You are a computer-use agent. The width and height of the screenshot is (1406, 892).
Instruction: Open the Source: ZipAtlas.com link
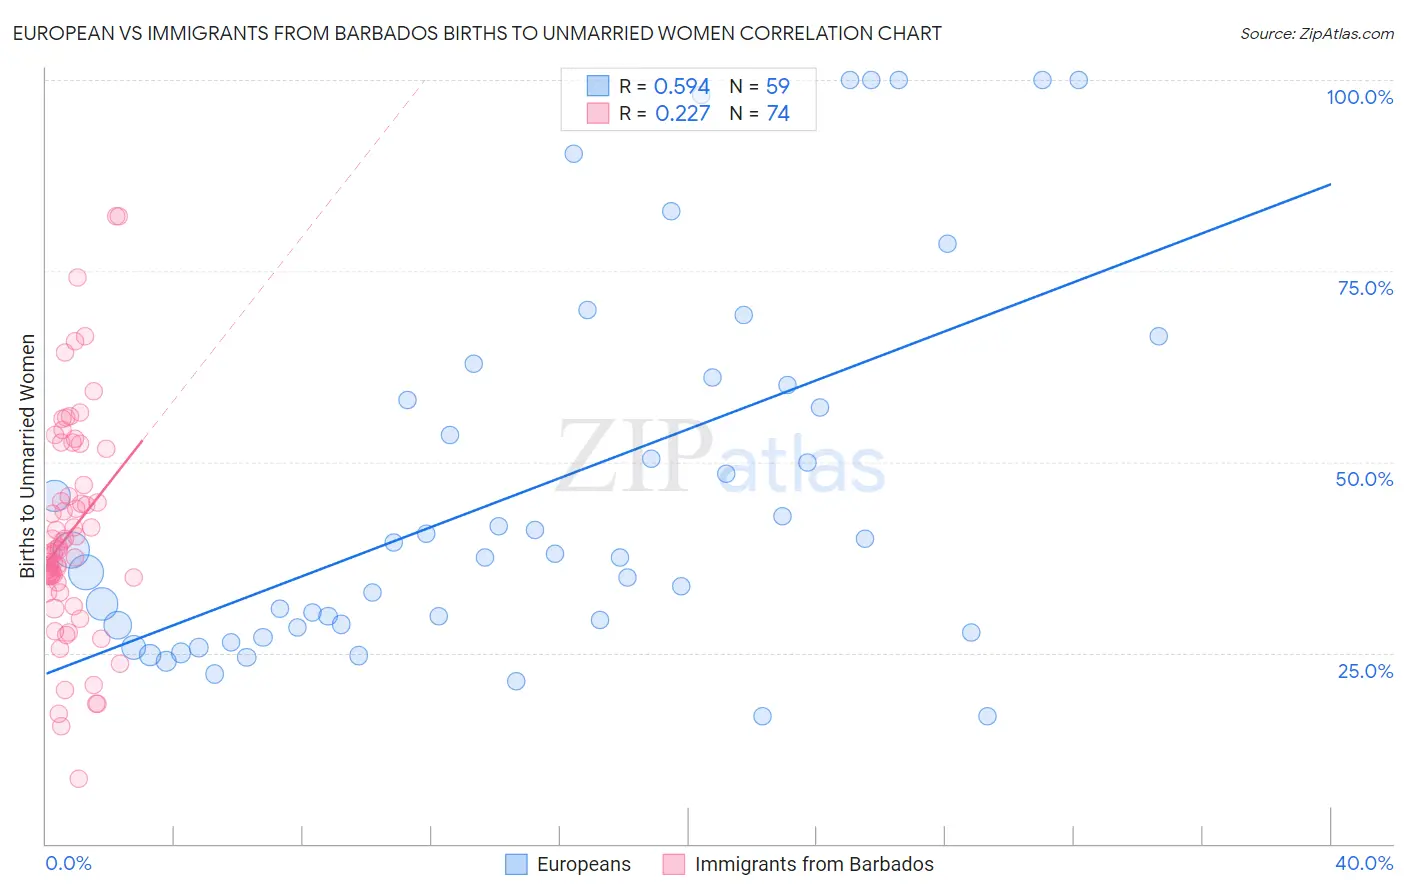[1316, 33]
